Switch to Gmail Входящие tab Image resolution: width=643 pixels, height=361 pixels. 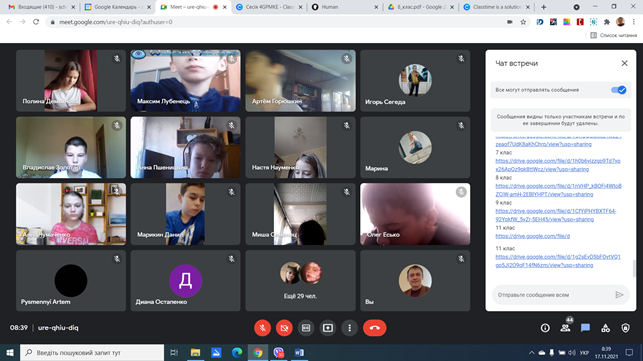pyautogui.click(x=41, y=7)
